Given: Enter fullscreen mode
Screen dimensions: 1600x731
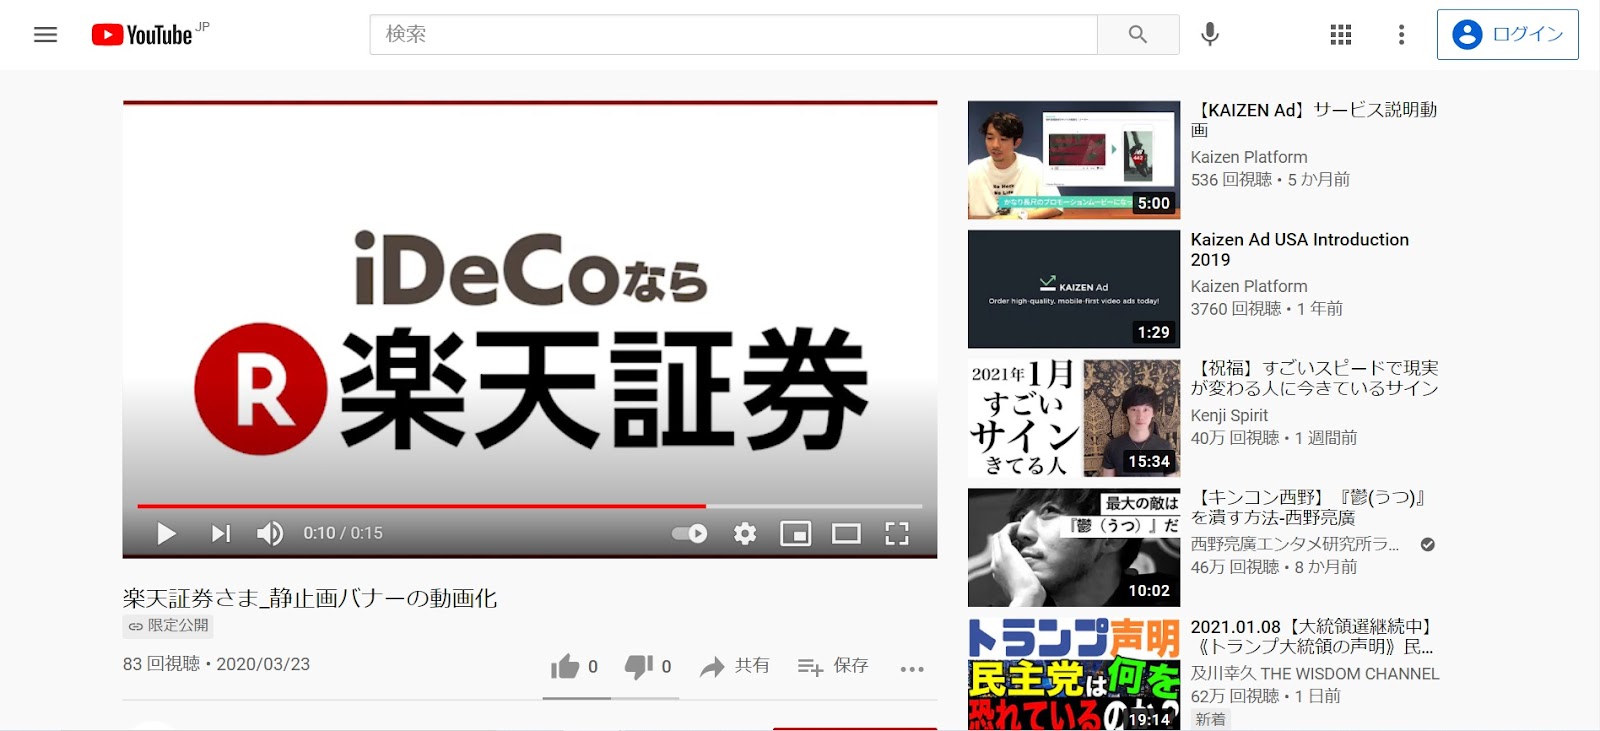Looking at the screenshot, I should click(897, 533).
